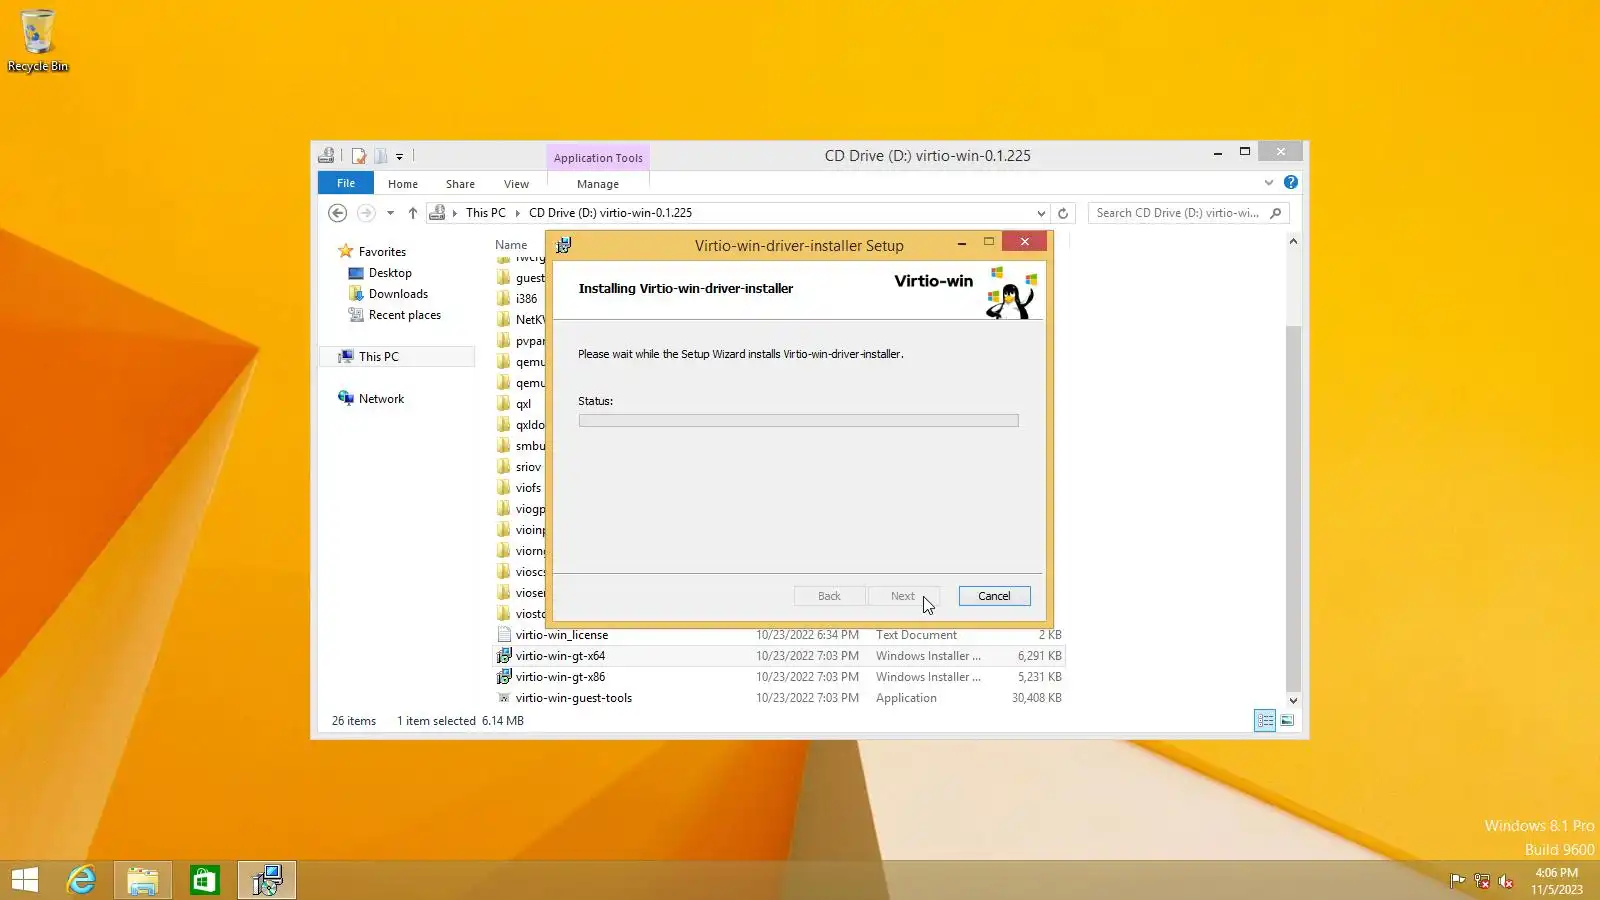Open Explorer Help via the question mark icon
Screen dimensions: 1600x900
tap(1291, 182)
